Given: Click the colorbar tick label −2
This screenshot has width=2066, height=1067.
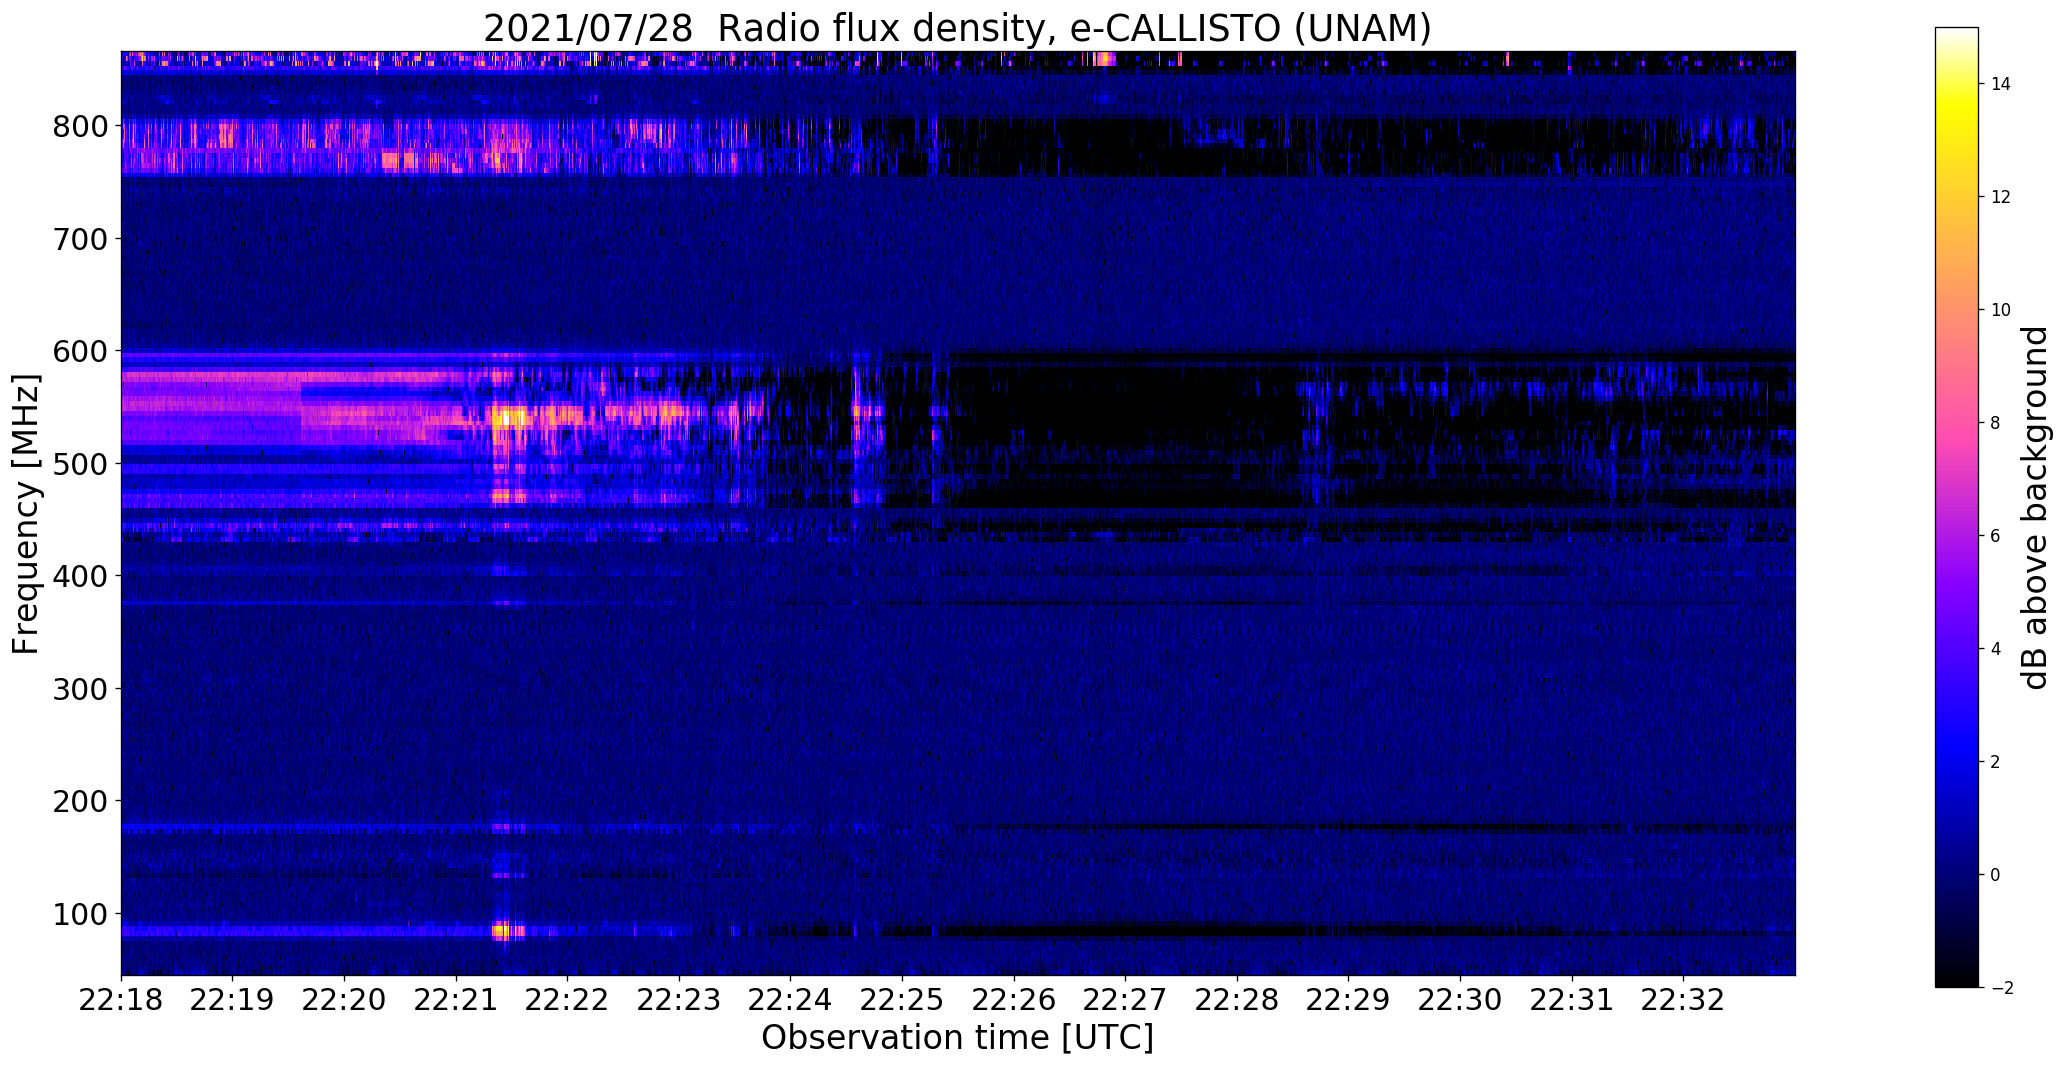Looking at the screenshot, I should (x=2001, y=988).
